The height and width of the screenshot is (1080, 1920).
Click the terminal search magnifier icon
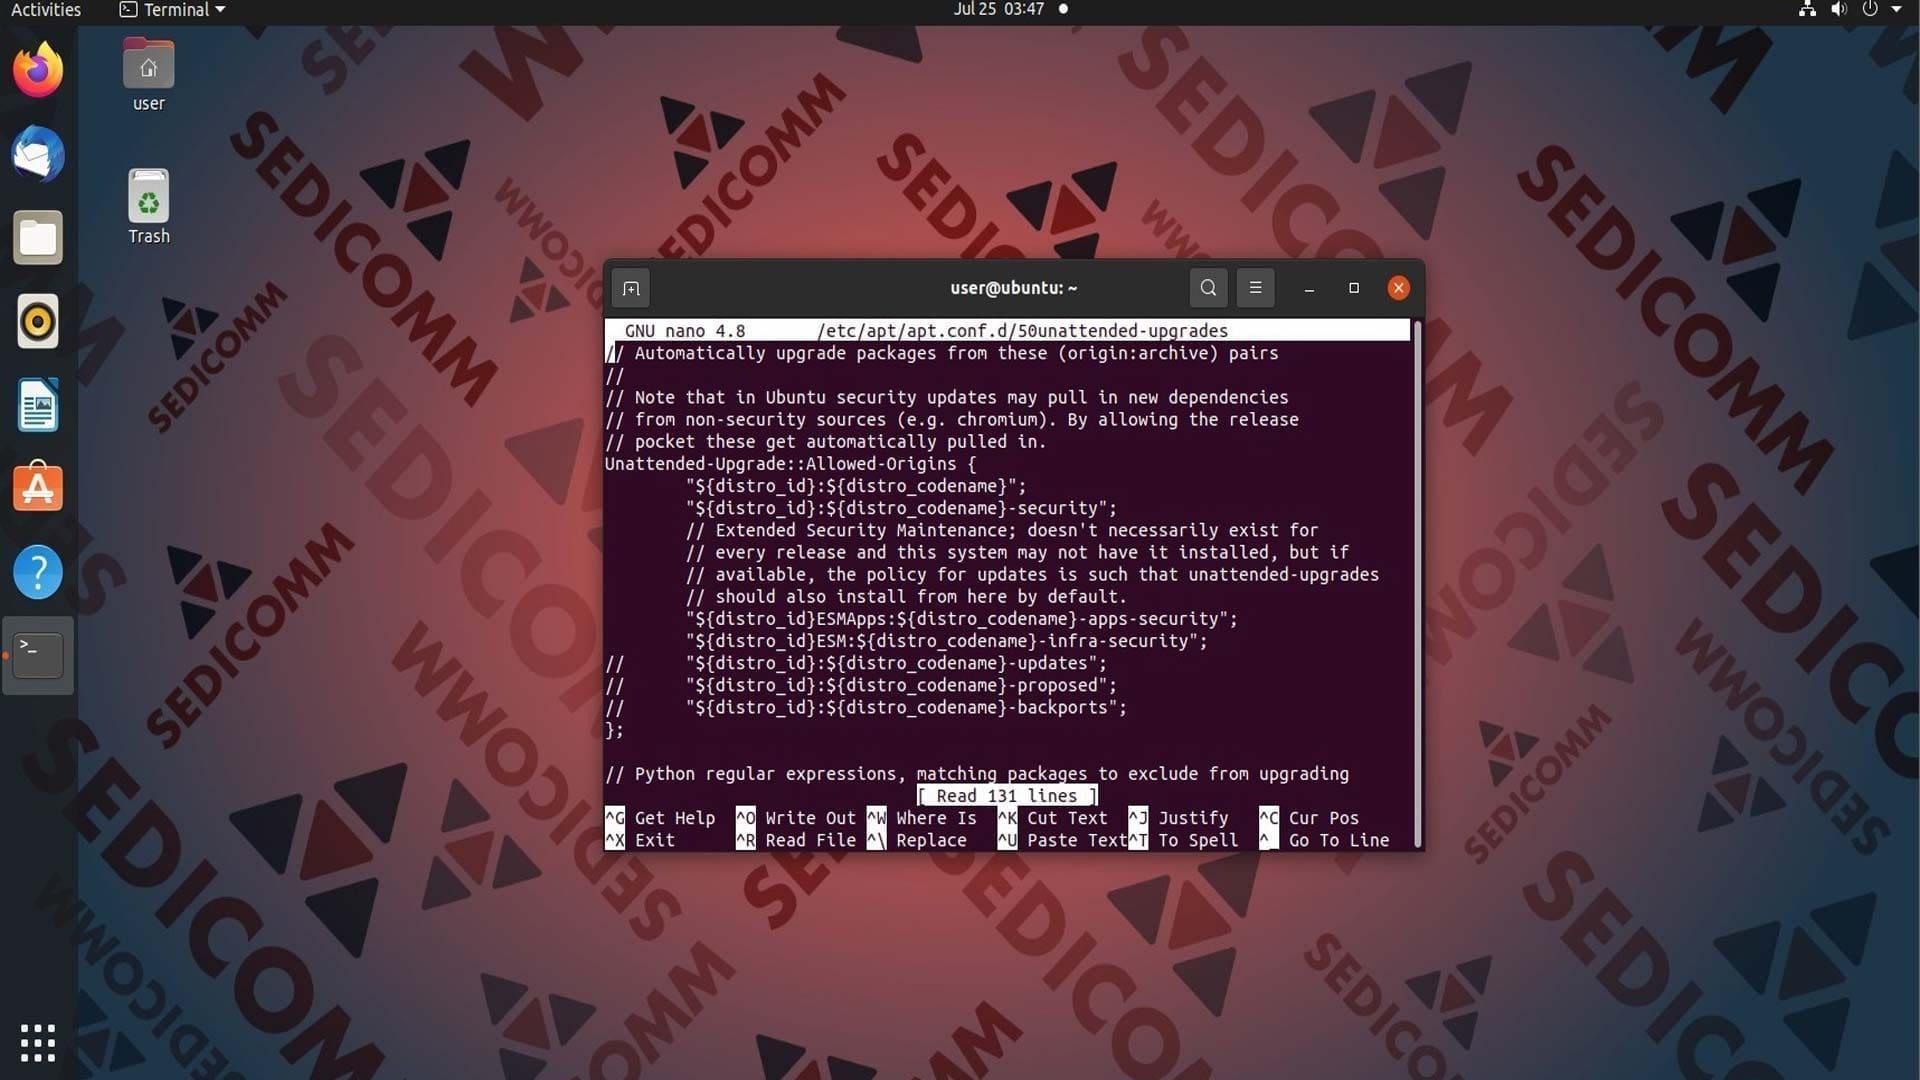1208,288
